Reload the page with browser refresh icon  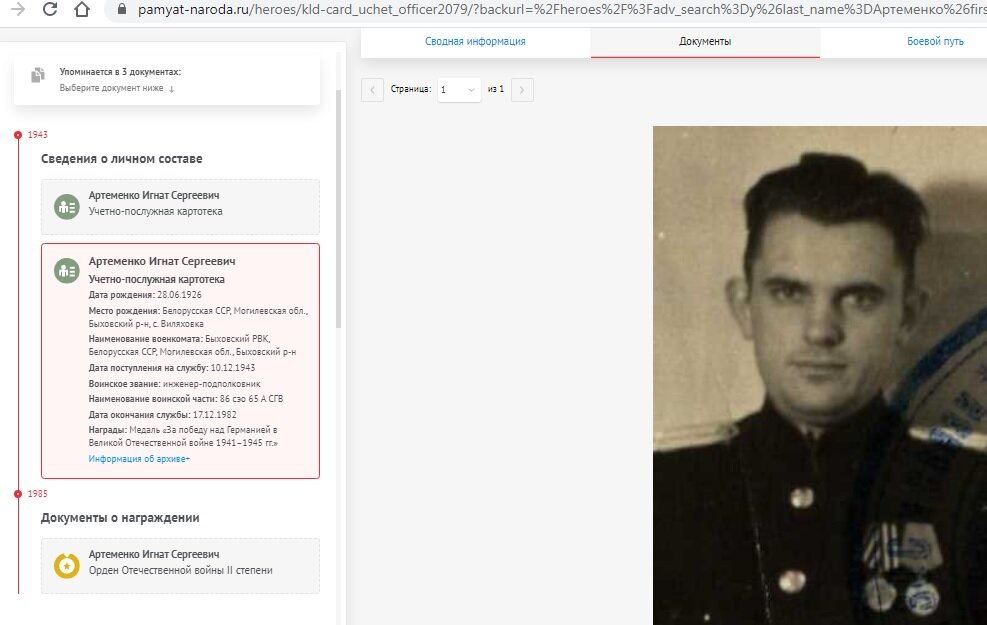(50, 9)
